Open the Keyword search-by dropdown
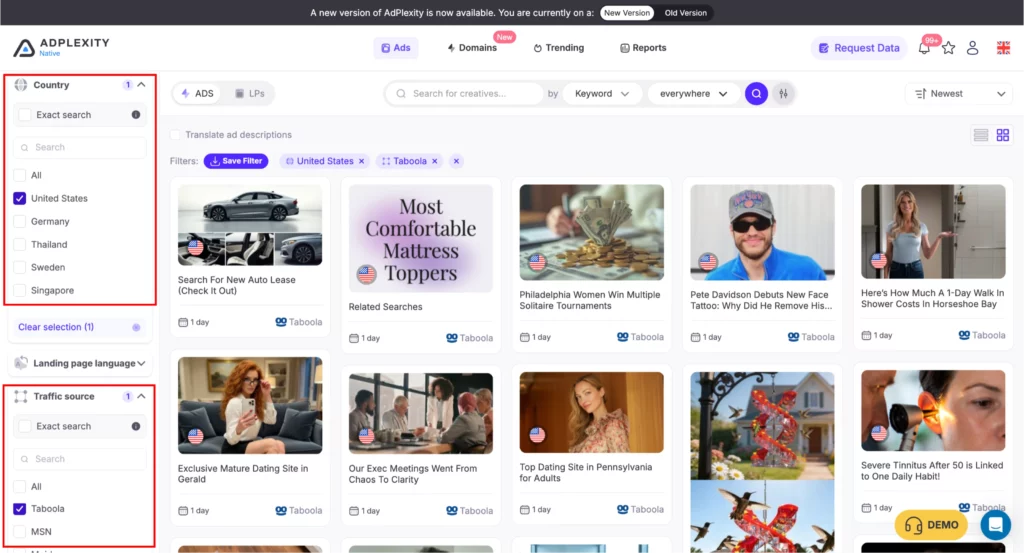 601,93
